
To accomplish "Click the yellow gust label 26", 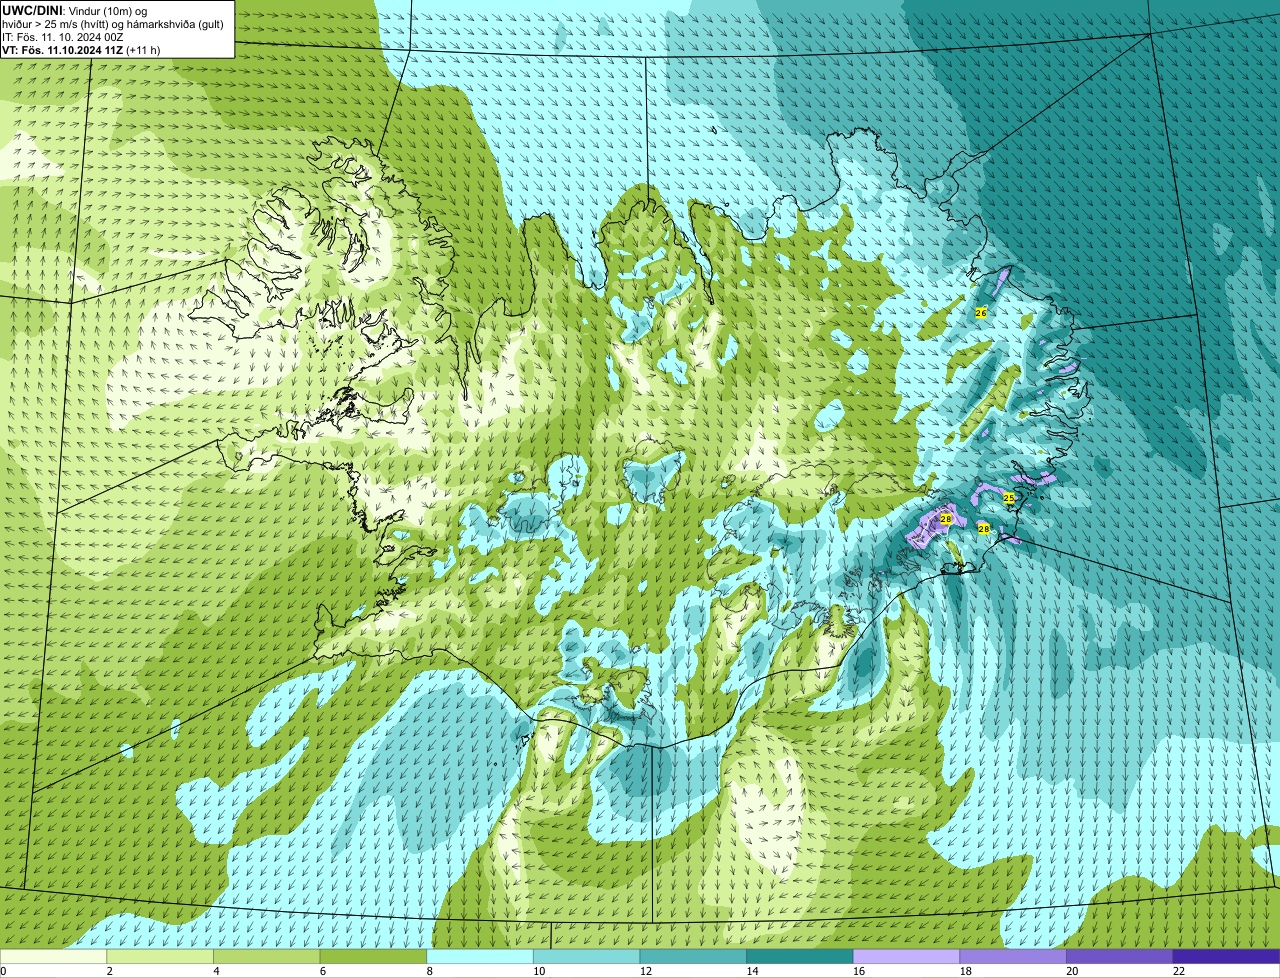I will (x=980, y=313).
